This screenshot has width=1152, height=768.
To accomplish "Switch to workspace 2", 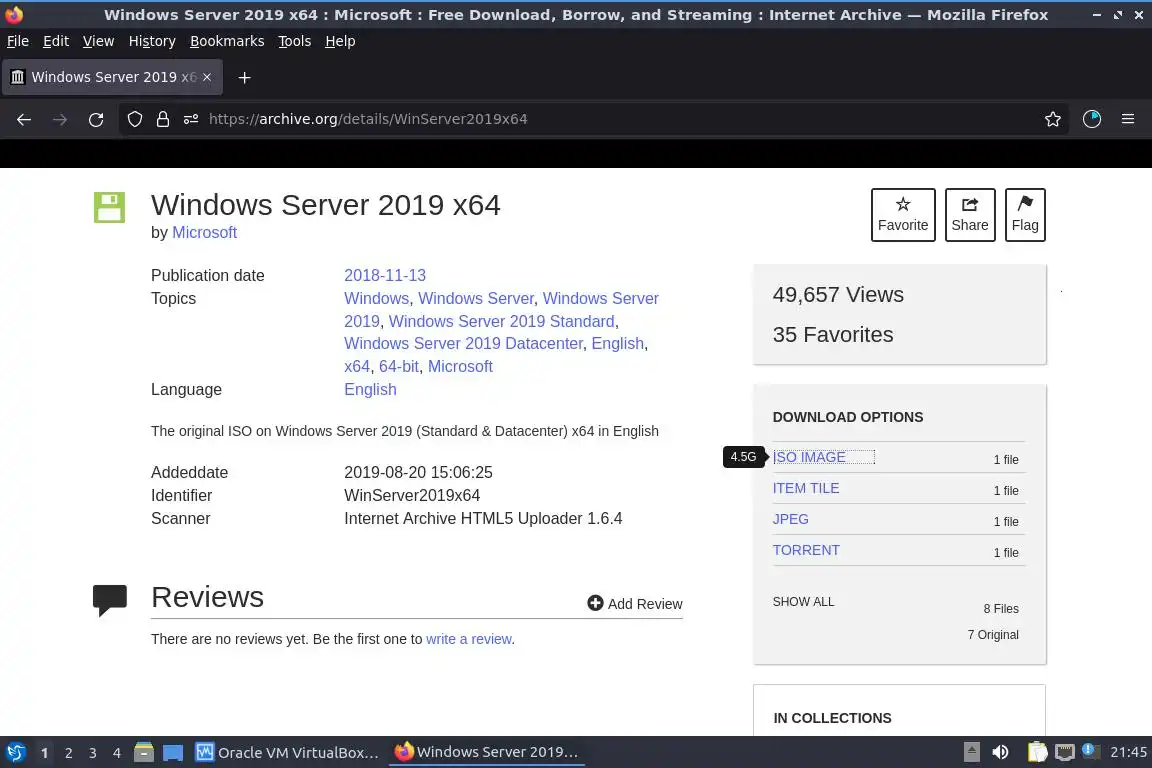I will pos(68,753).
